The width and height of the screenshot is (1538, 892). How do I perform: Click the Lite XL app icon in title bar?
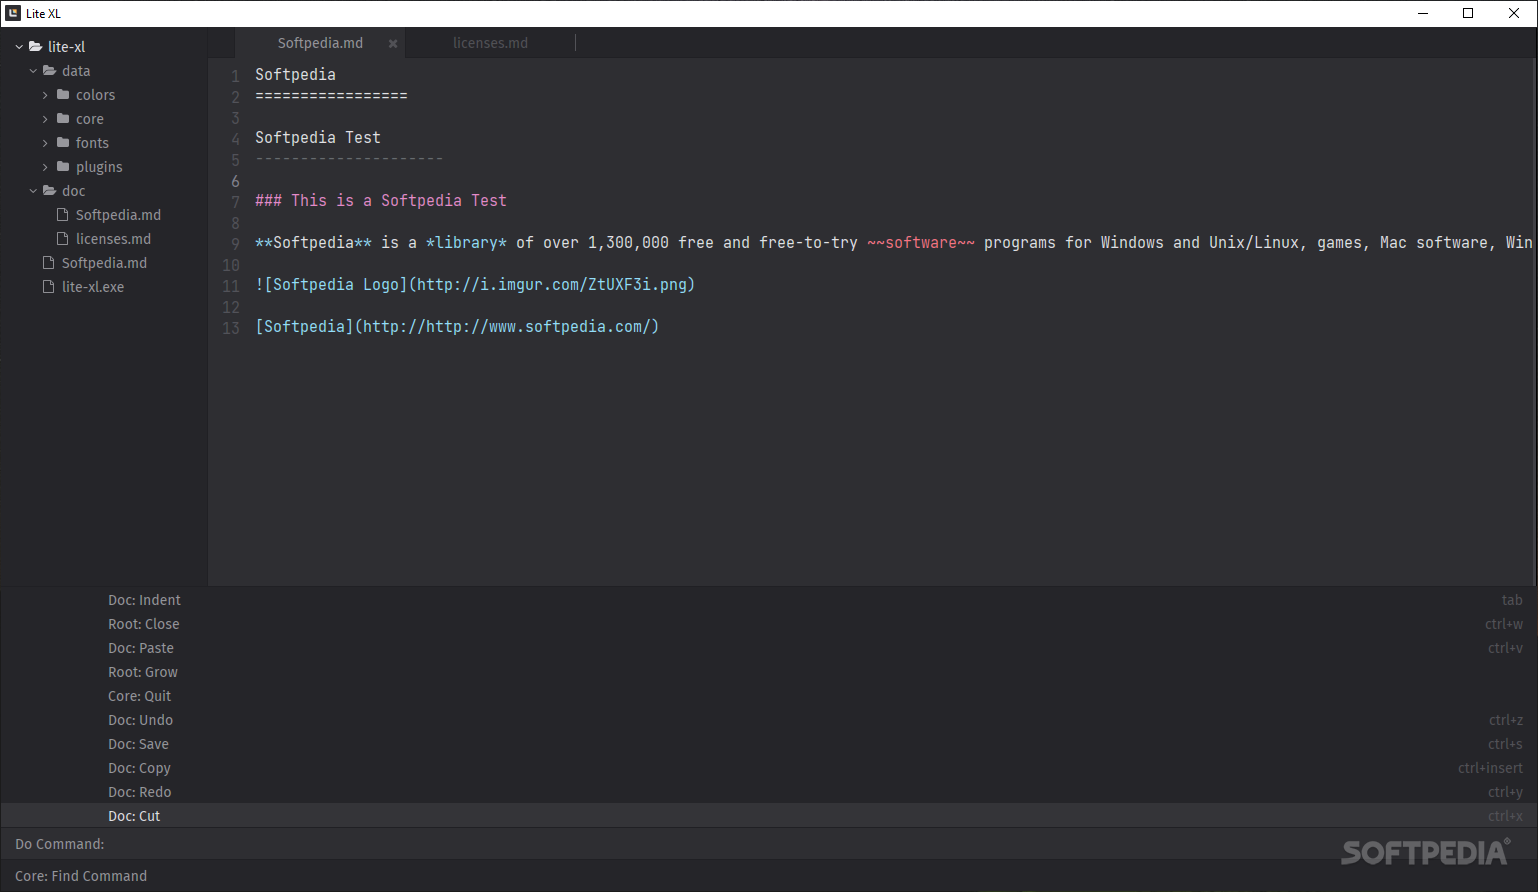tap(13, 13)
